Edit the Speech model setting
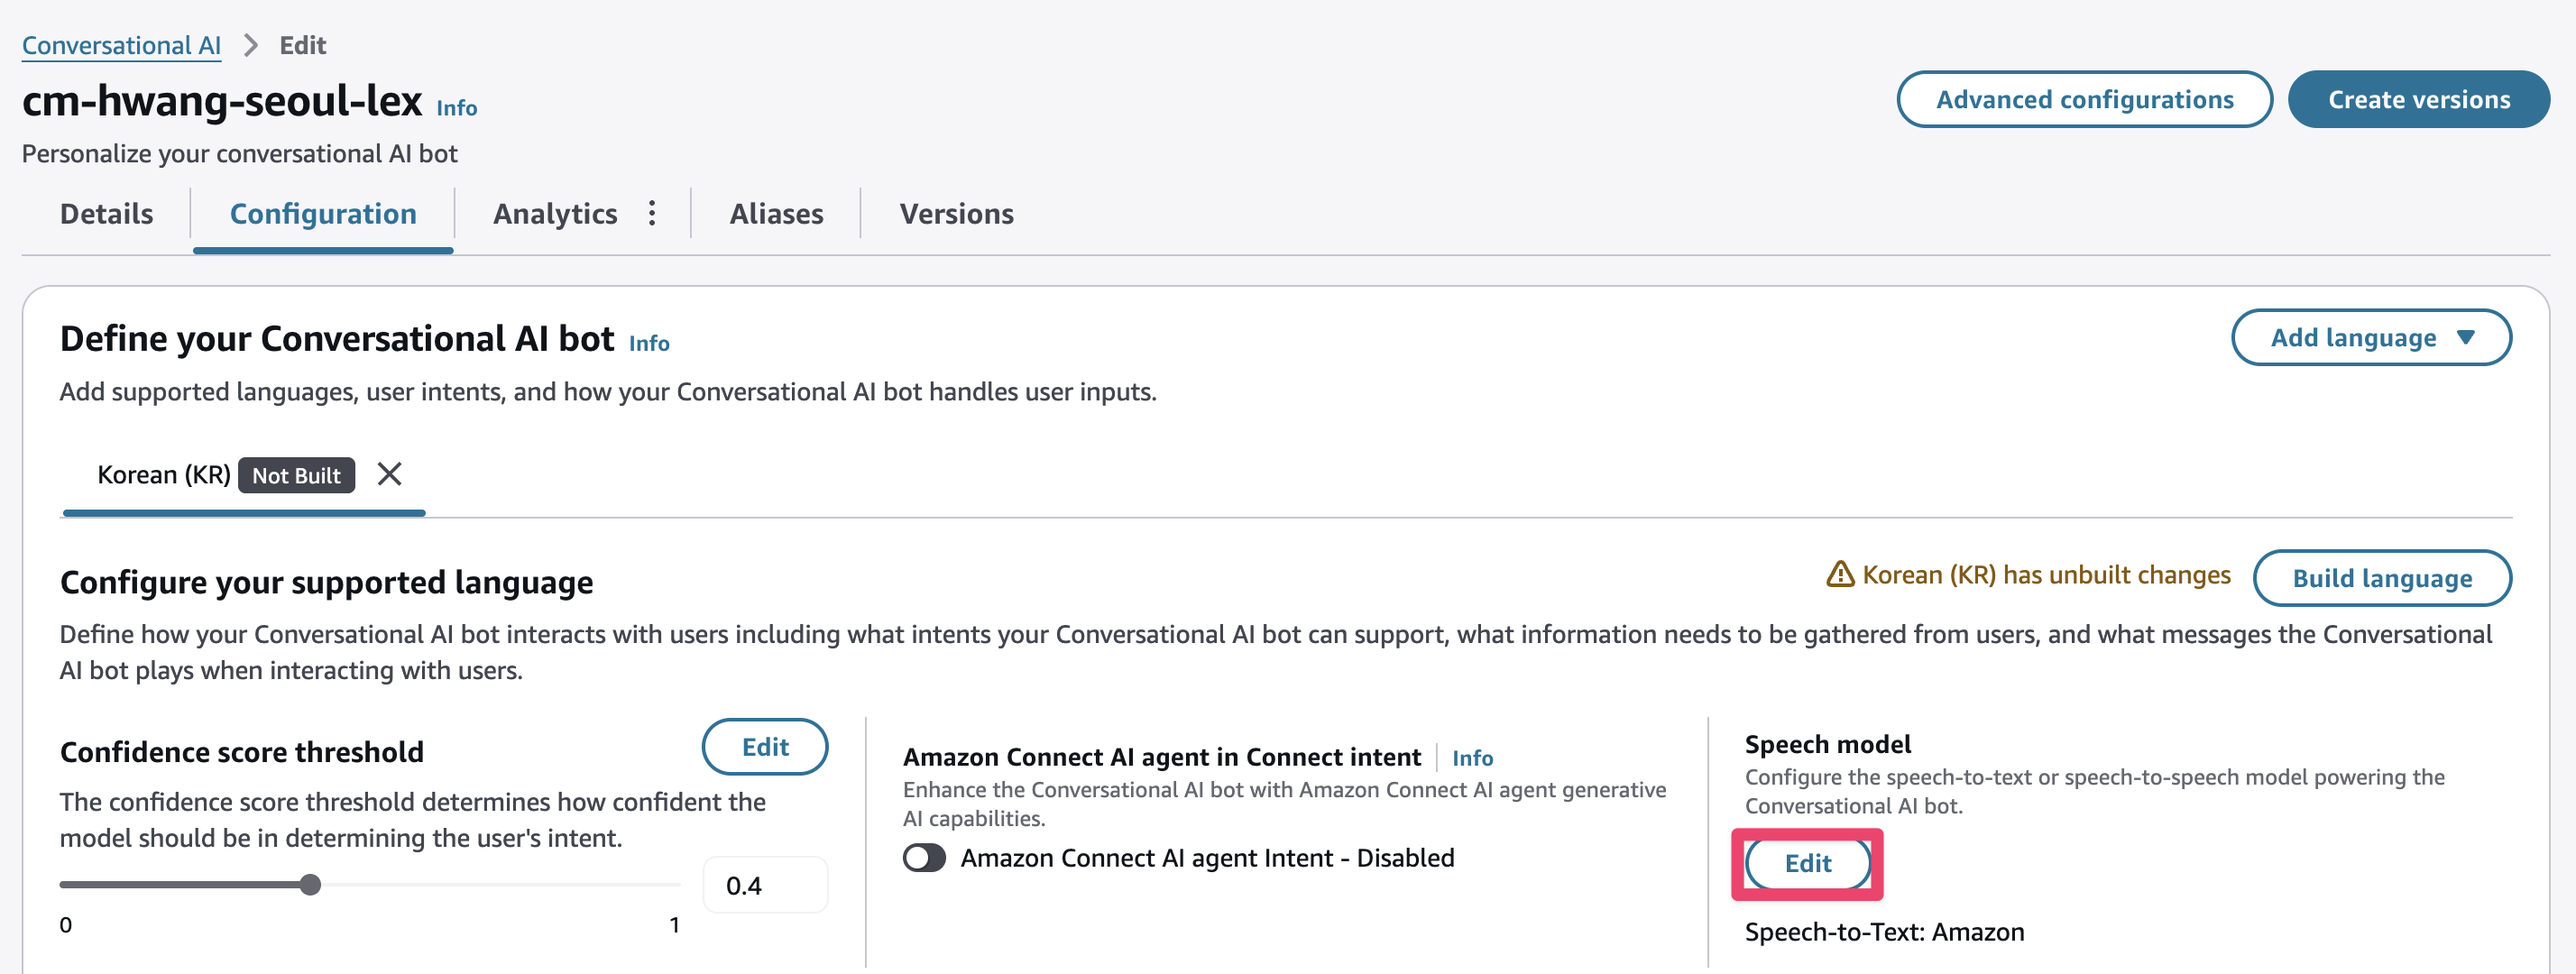 pyautogui.click(x=1807, y=863)
